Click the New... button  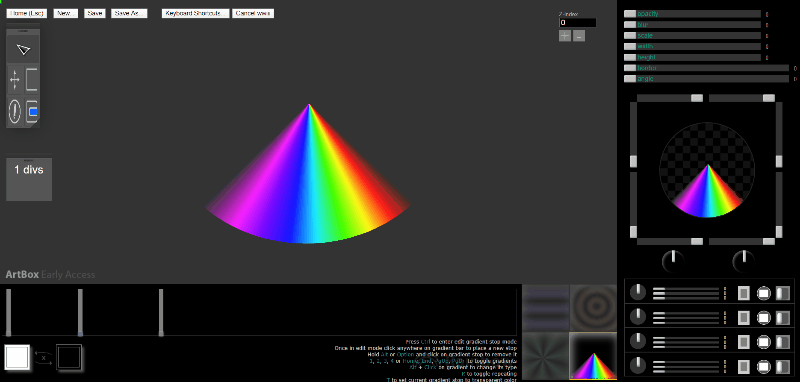pyautogui.click(x=66, y=13)
